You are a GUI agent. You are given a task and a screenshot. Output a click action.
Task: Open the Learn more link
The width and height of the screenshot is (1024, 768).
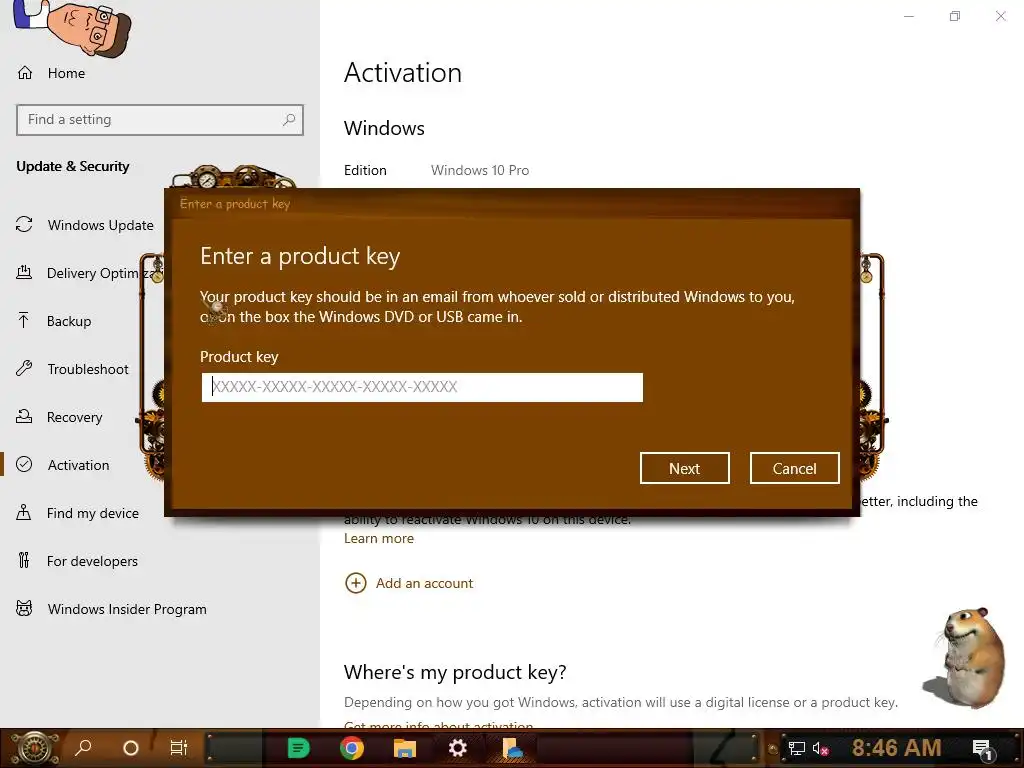click(379, 539)
